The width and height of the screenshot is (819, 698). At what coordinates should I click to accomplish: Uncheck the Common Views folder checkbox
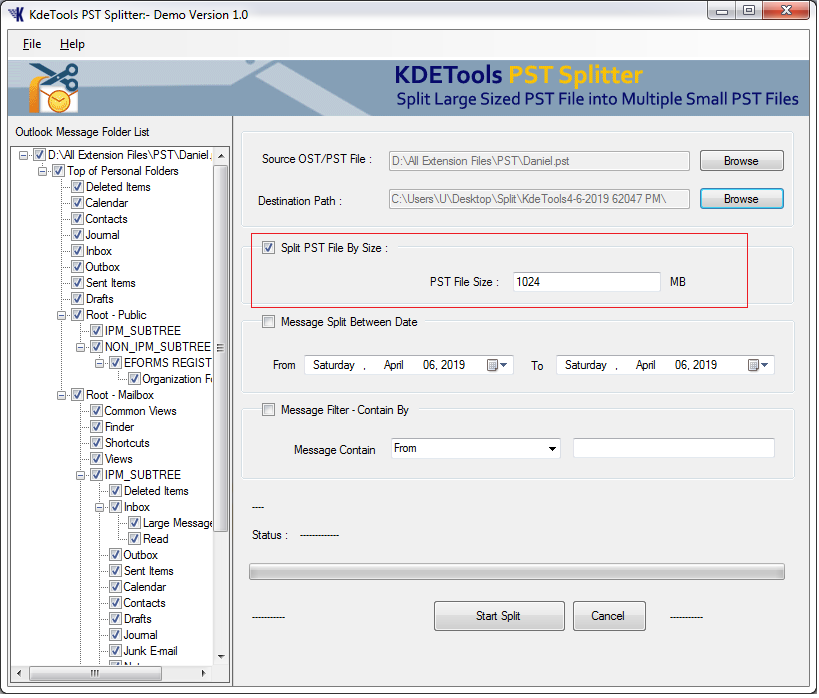97,411
